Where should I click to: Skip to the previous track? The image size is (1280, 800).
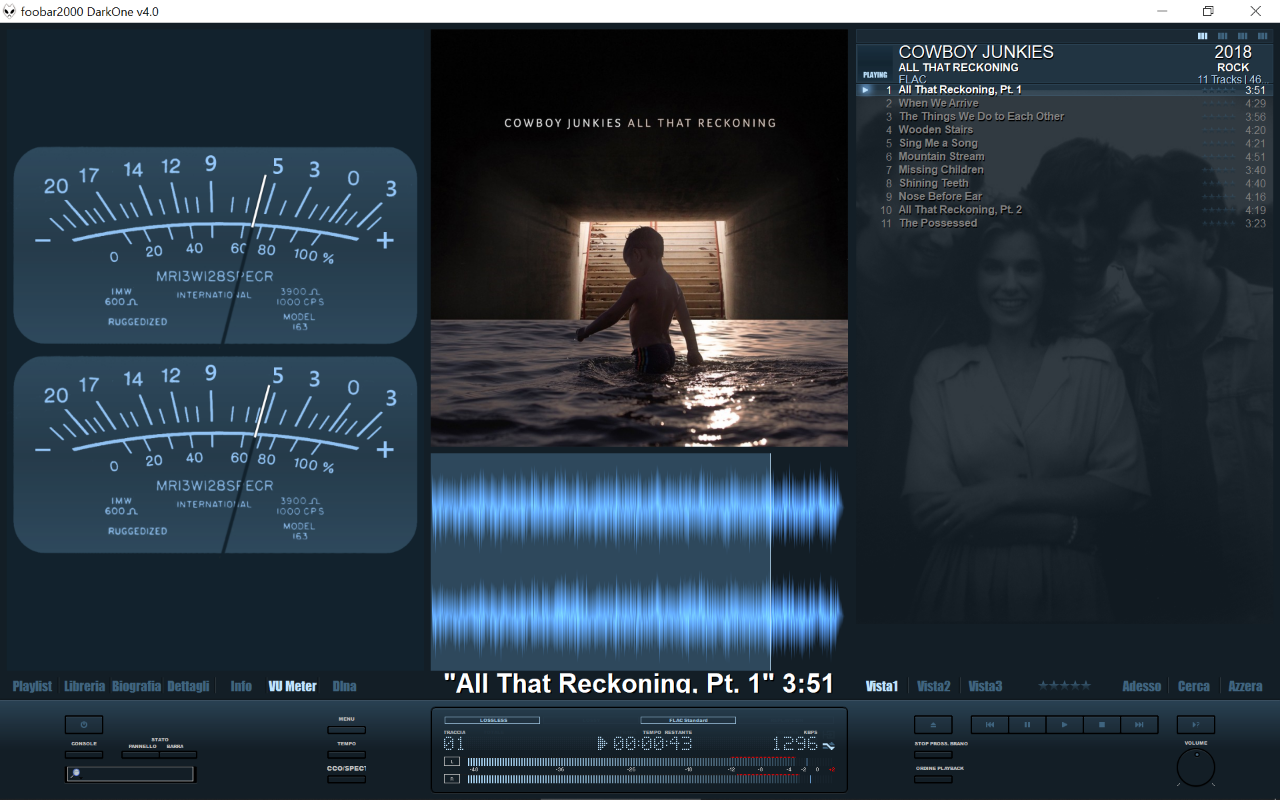point(990,725)
